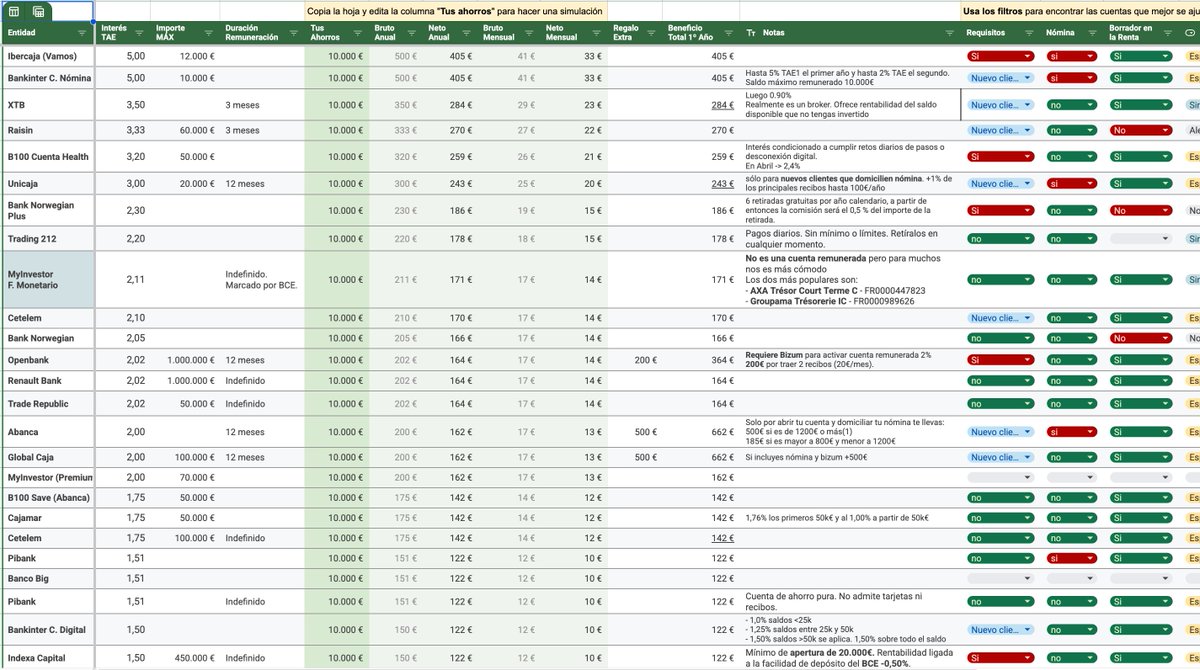Open the Borrador en la Renta filter
The height and width of the screenshot is (670, 1200).
click(1166, 33)
